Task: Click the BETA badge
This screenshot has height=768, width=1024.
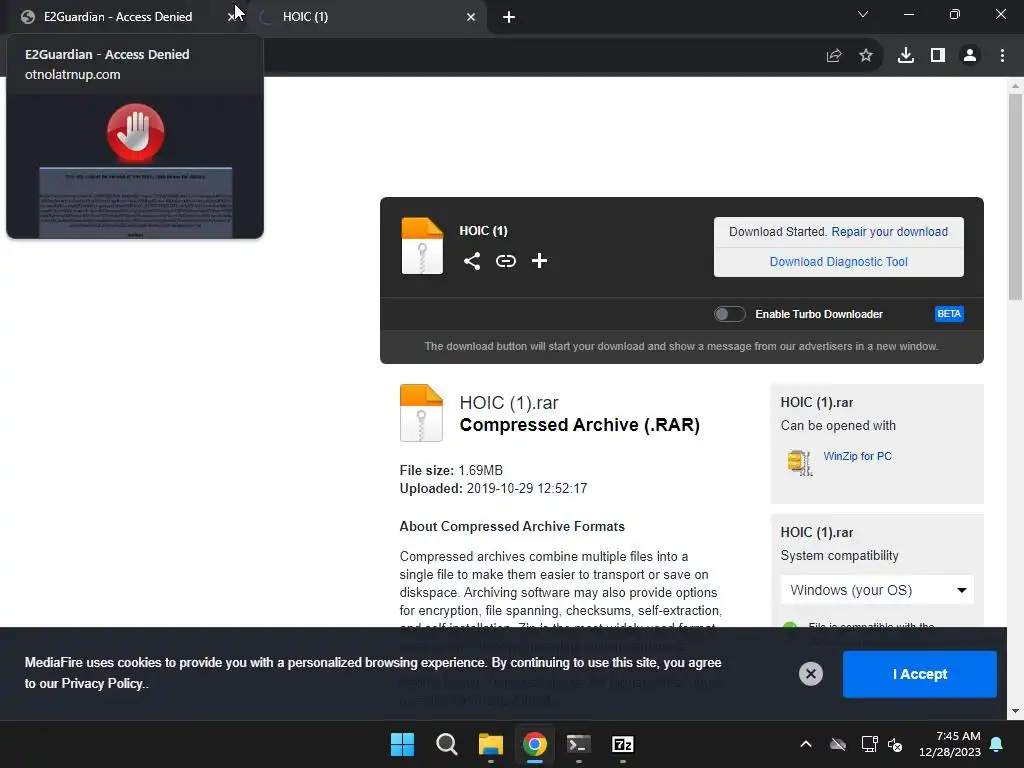Action: coord(949,314)
